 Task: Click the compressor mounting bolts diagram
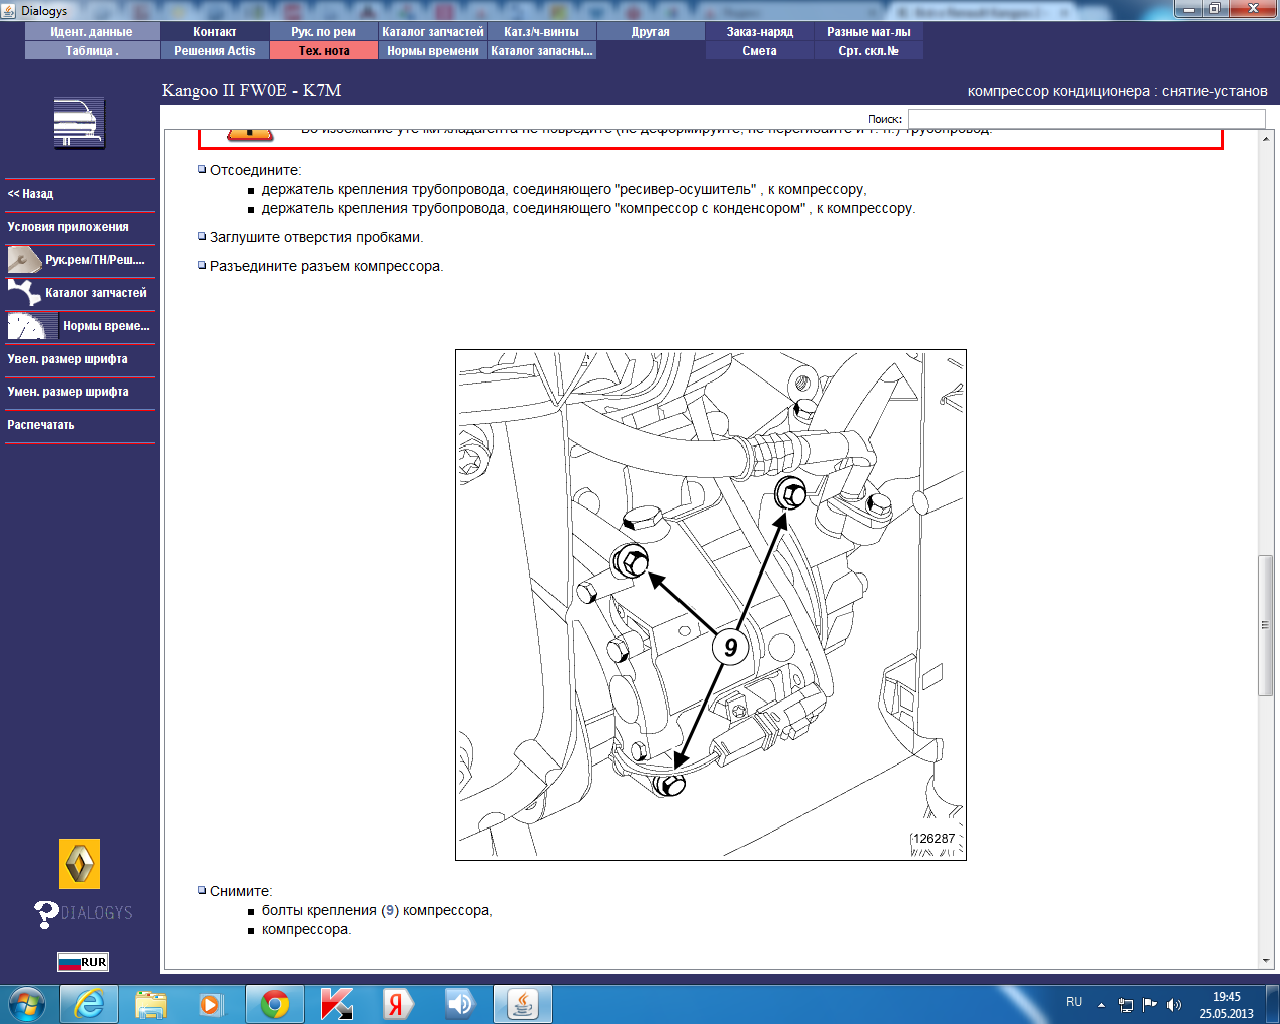pos(711,605)
